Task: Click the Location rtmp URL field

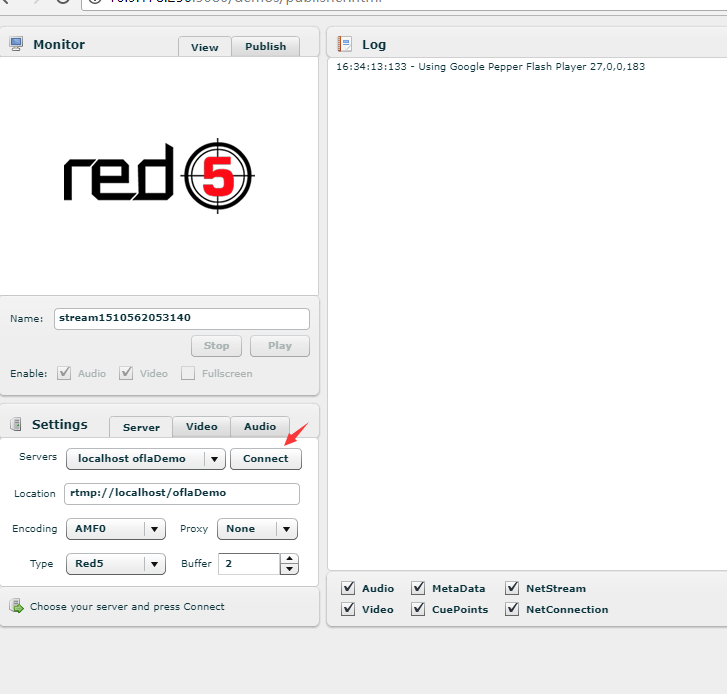Action: tap(182, 494)
